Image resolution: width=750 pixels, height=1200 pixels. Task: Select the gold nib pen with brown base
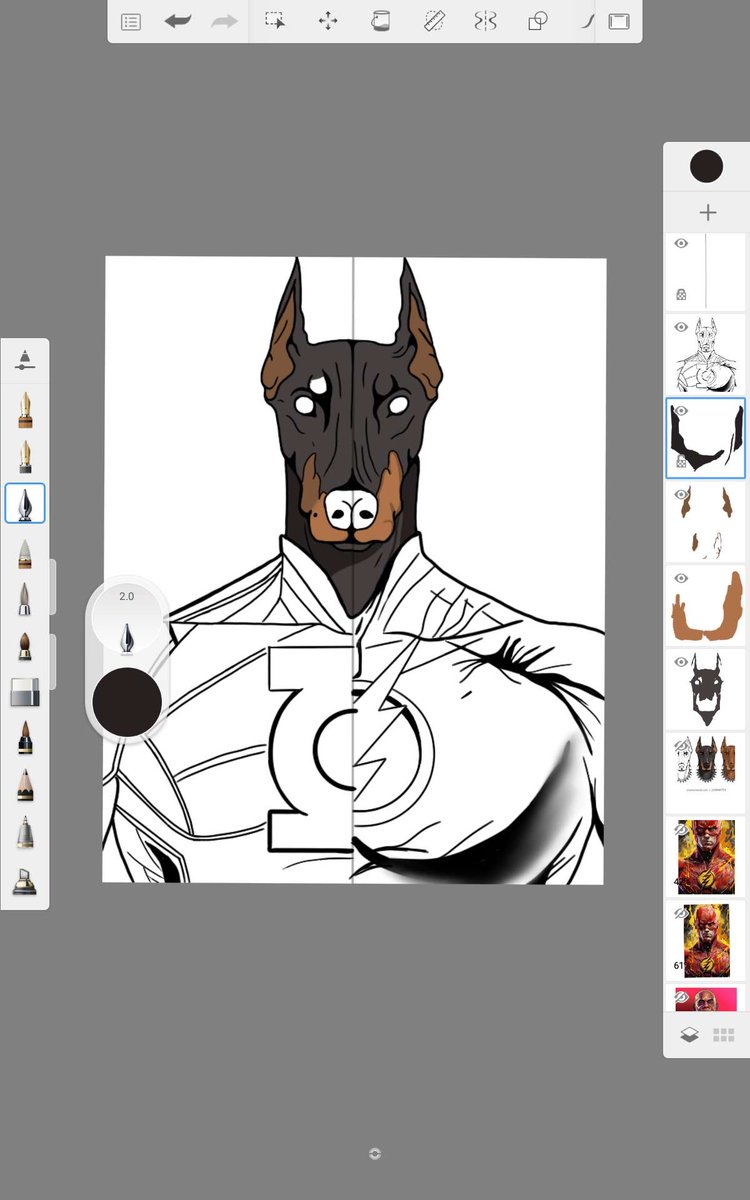coord(25,411)
